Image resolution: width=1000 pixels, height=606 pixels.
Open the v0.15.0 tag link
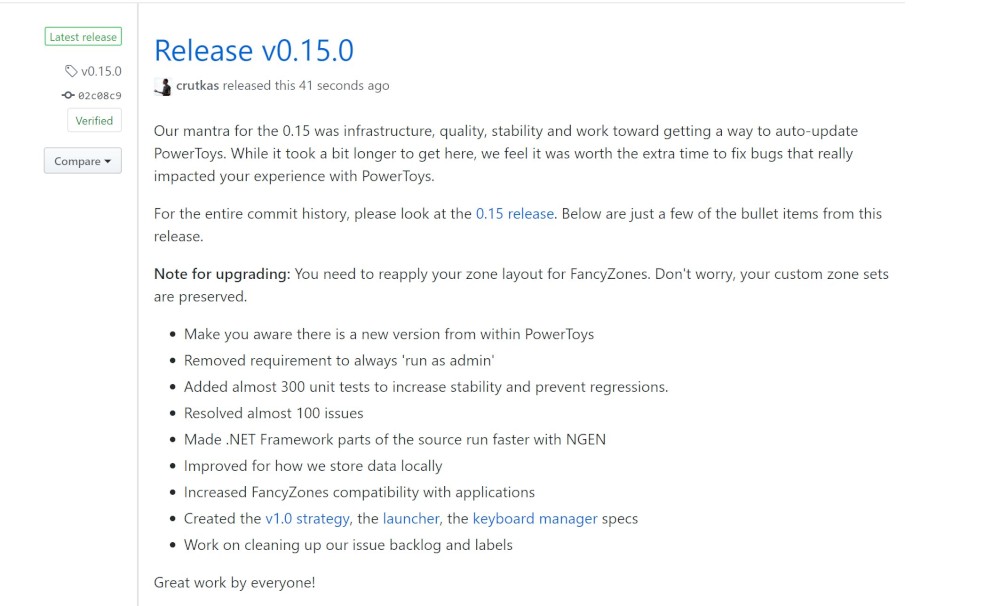(x=101, y=71)
